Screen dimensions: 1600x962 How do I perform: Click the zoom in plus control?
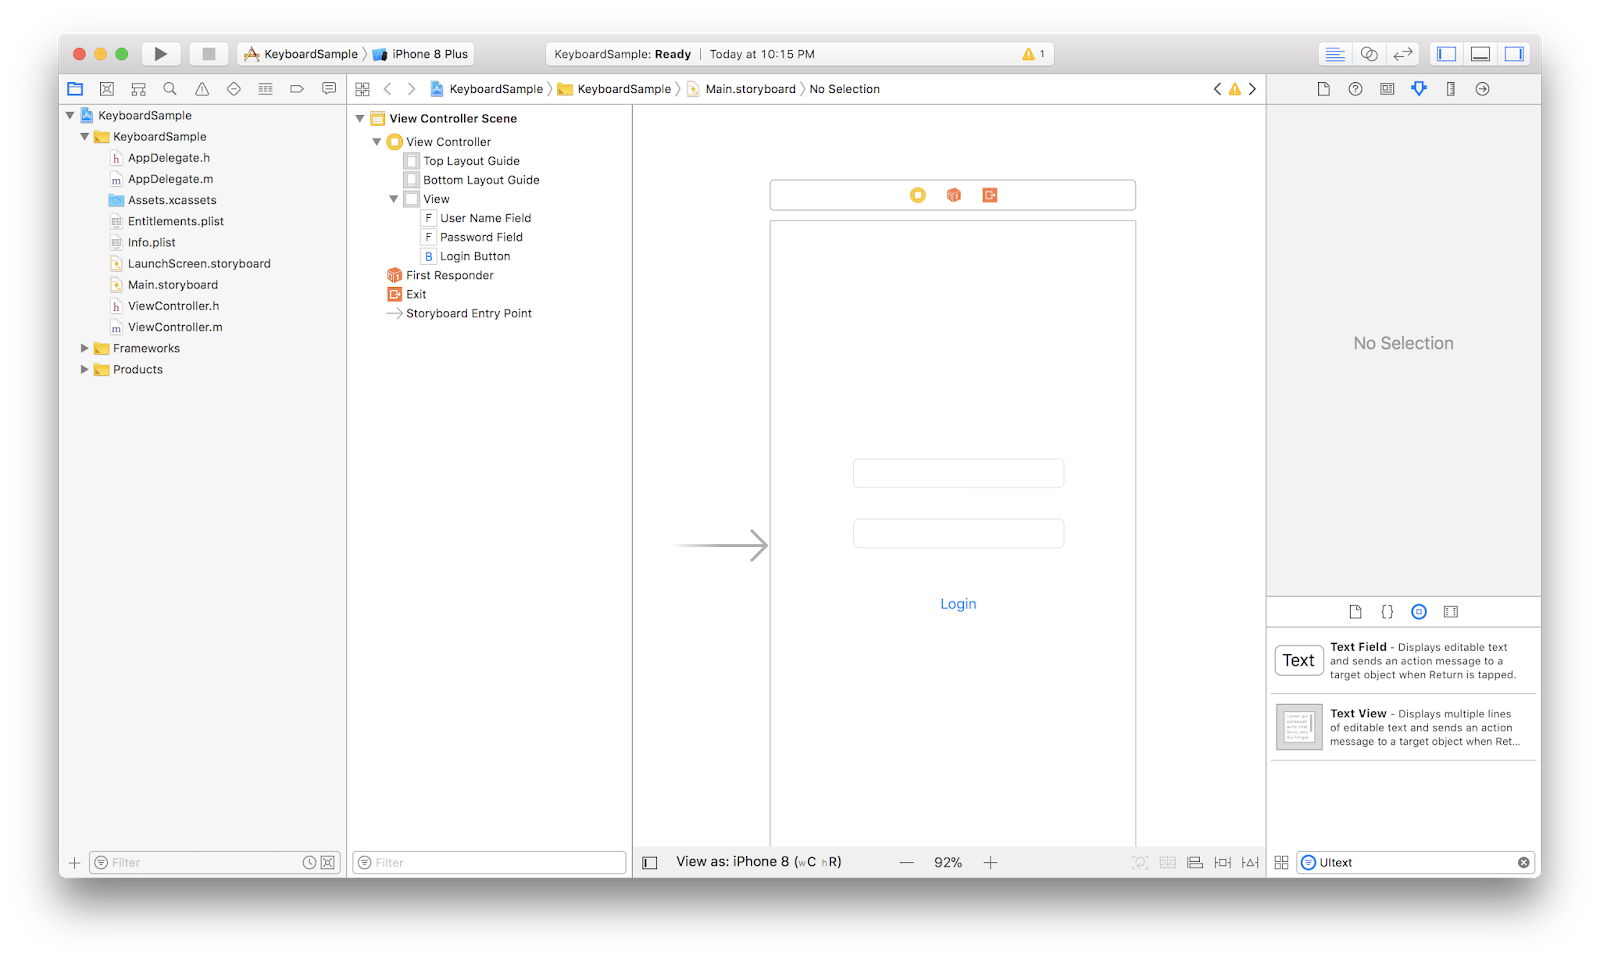pyautogui.click(x=990, y=861)
